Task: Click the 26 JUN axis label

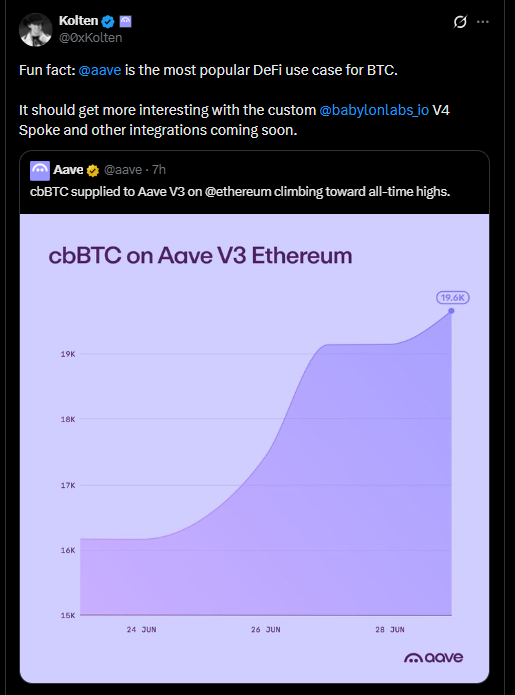Action: pyautogui.click(x=265, y=629)
